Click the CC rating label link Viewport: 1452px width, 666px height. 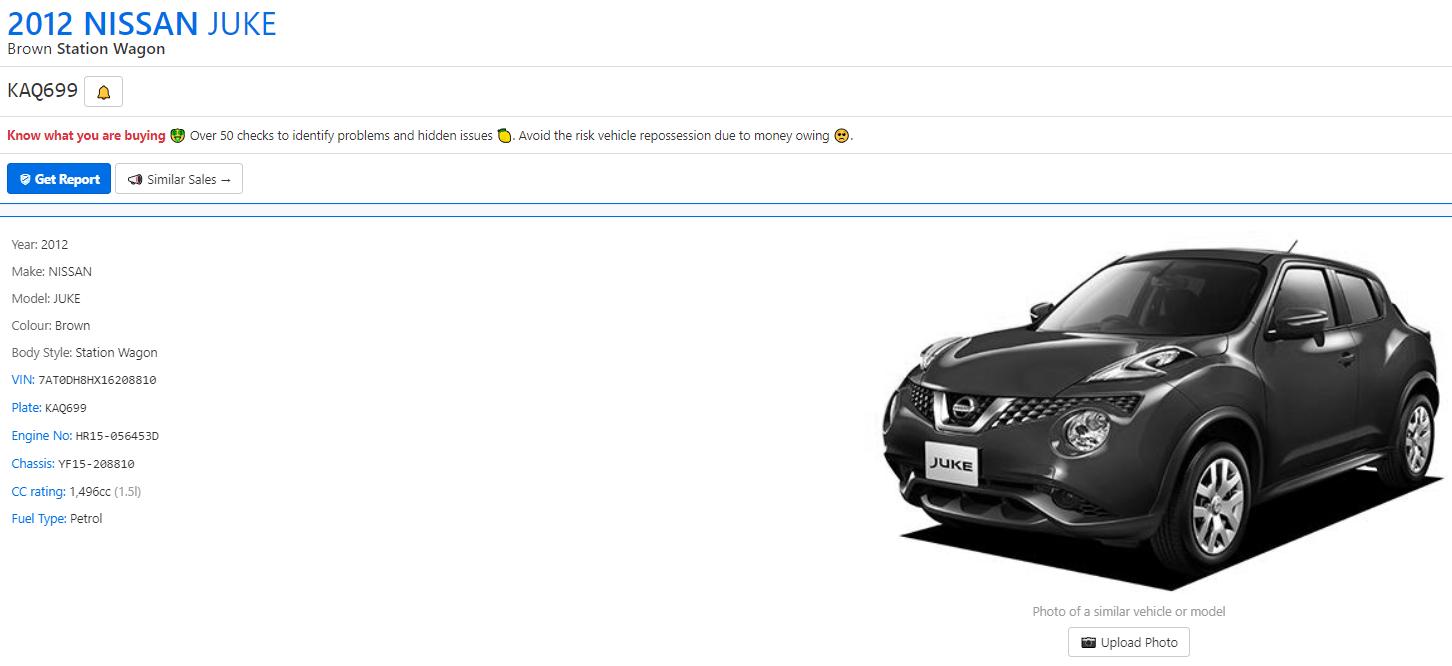click(x=38, y=491)
